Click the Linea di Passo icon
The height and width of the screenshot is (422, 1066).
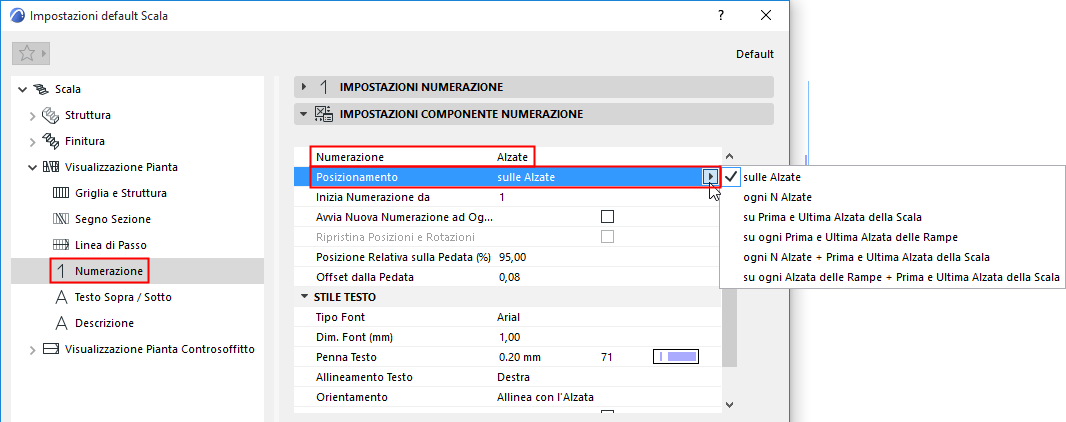(x=58, y=245)
